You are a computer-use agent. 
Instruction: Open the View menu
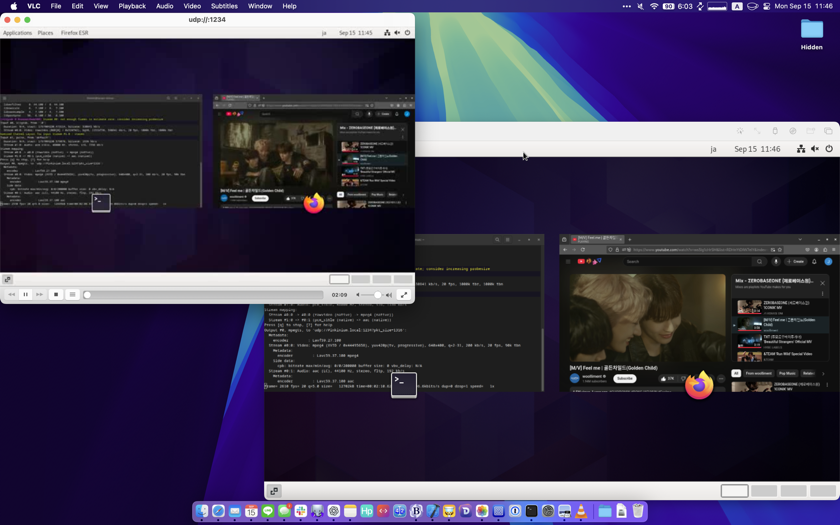101,6
